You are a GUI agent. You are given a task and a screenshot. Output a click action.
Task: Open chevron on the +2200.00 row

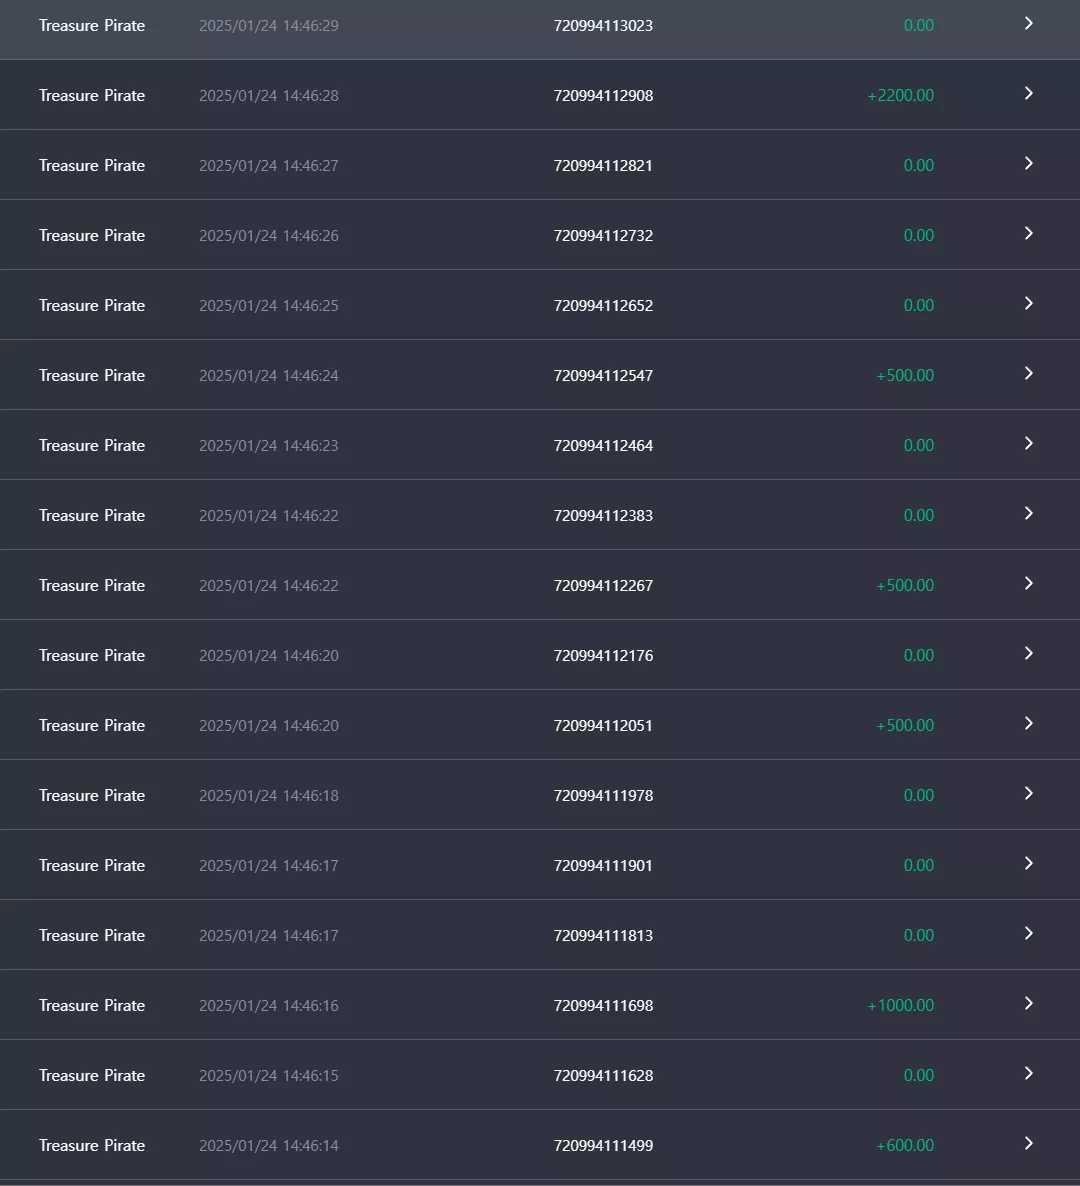(1029, 93)
